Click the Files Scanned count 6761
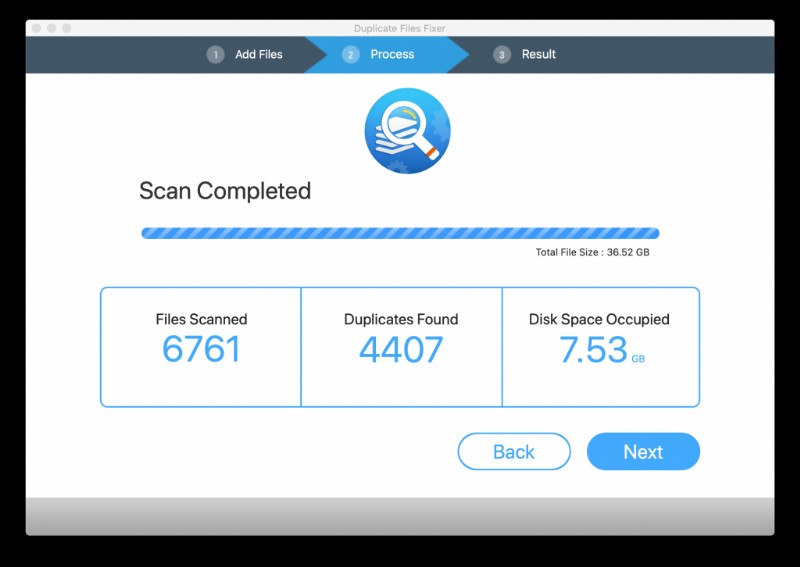This screenshot has height=567, width=800. [x=201, y=350]
